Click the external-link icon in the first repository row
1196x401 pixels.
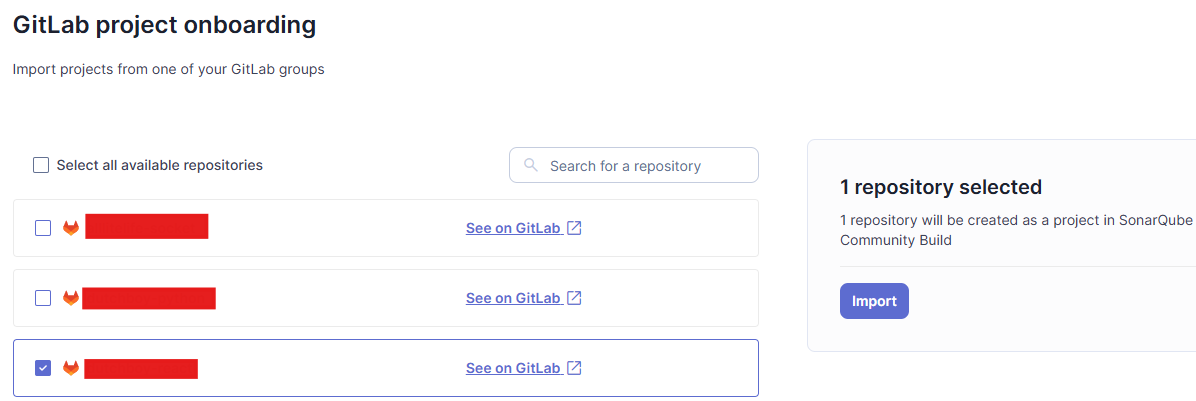click(x=575, y=228)
